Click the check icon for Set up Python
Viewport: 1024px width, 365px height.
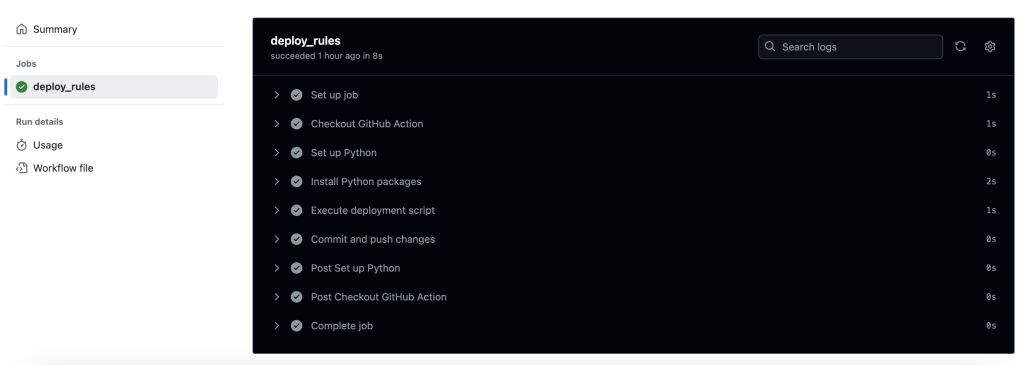coord(296,152)
